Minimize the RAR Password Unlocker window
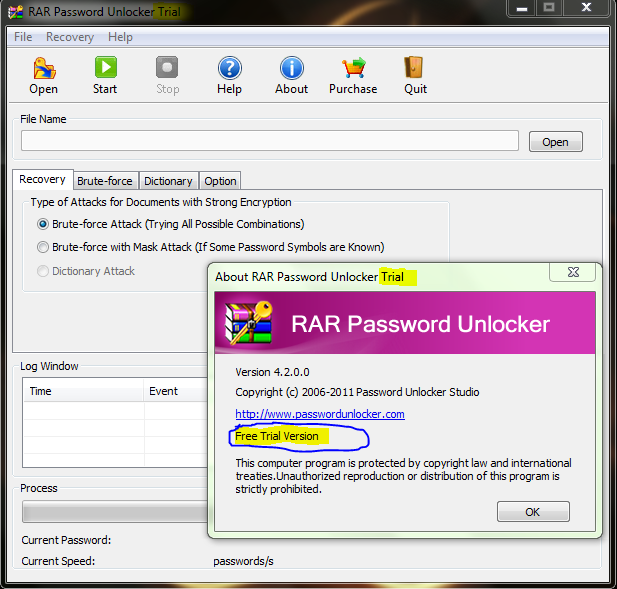The height and width of the screenshot is (589, 617). click(522, 8)
